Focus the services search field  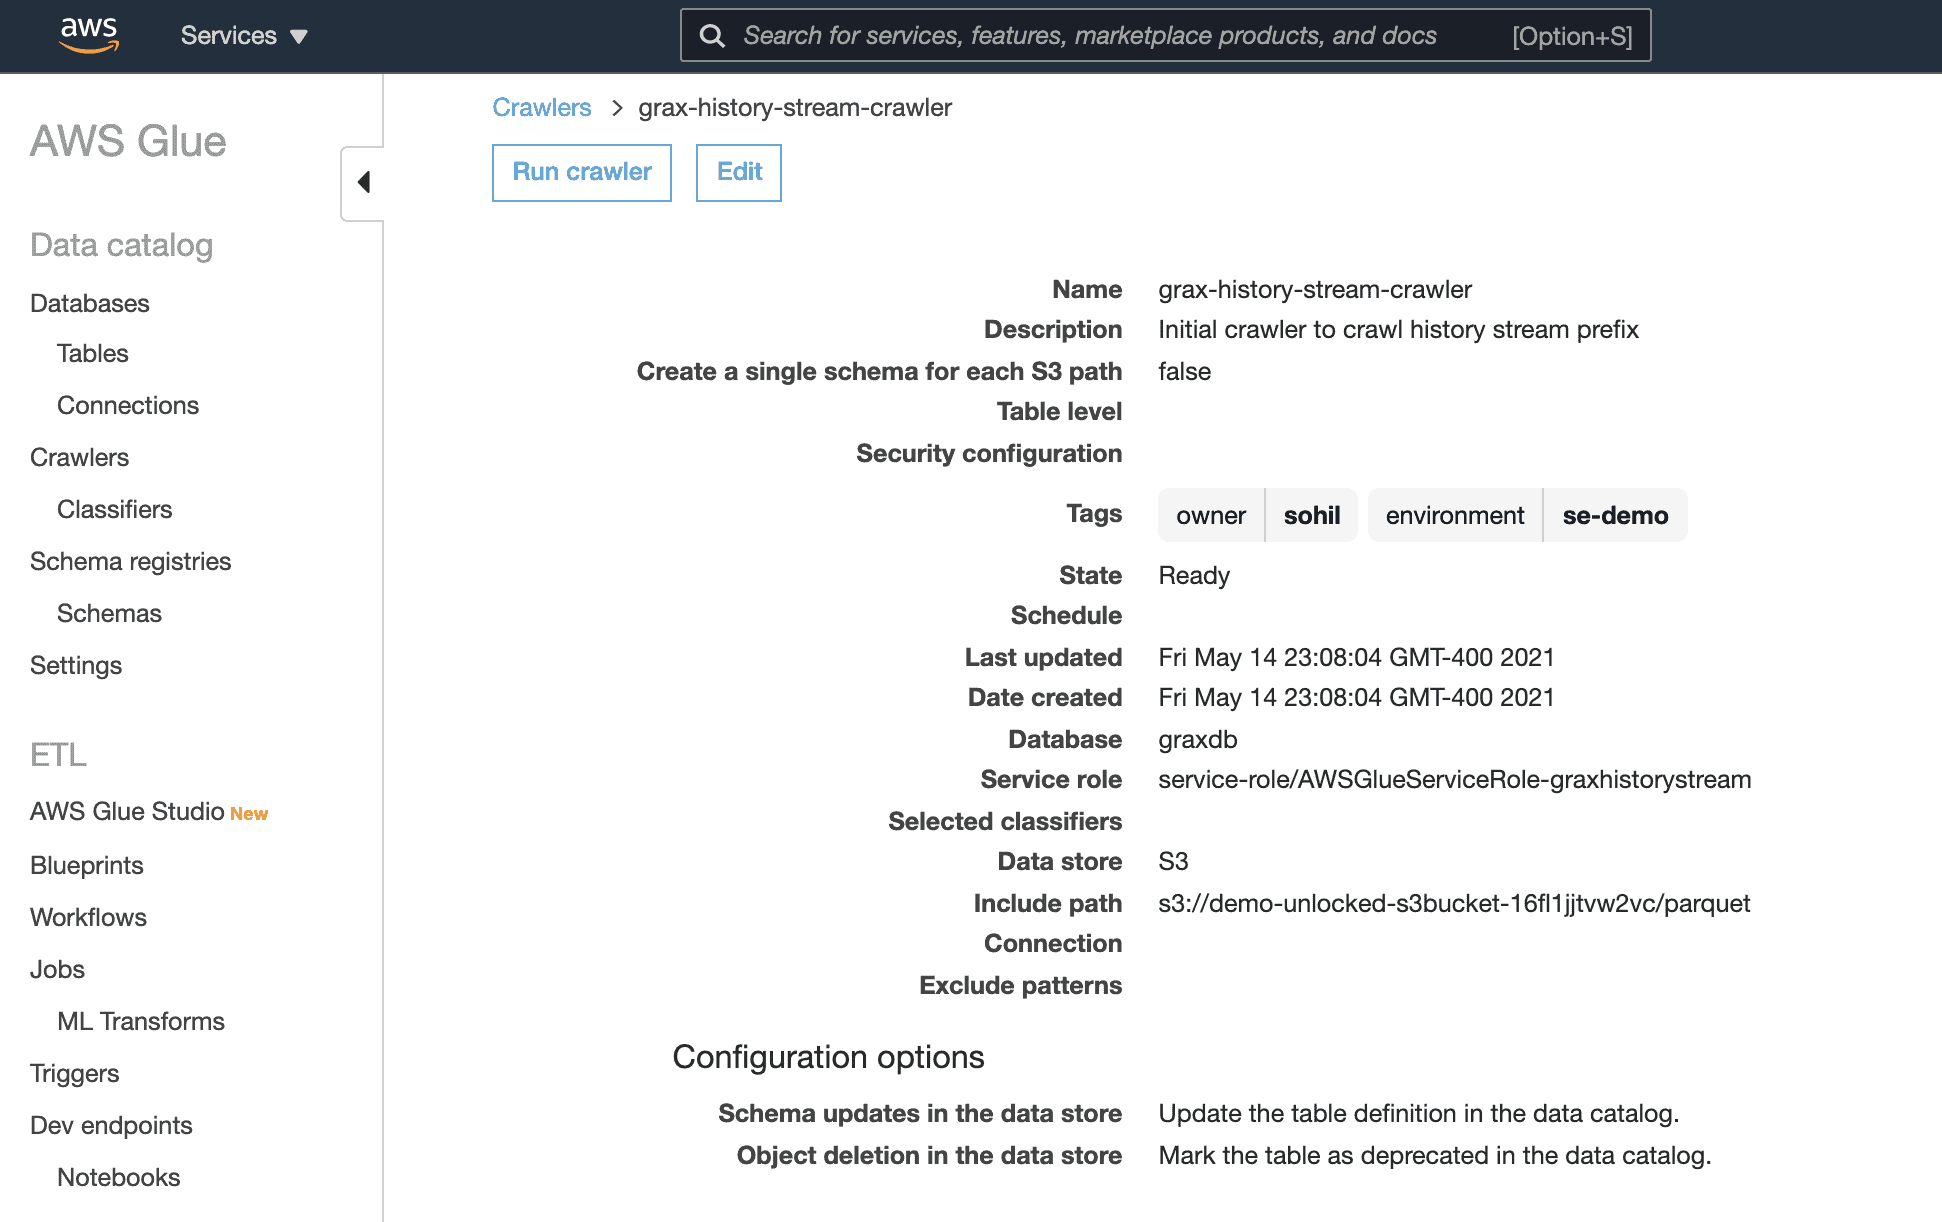[1165, 35]
